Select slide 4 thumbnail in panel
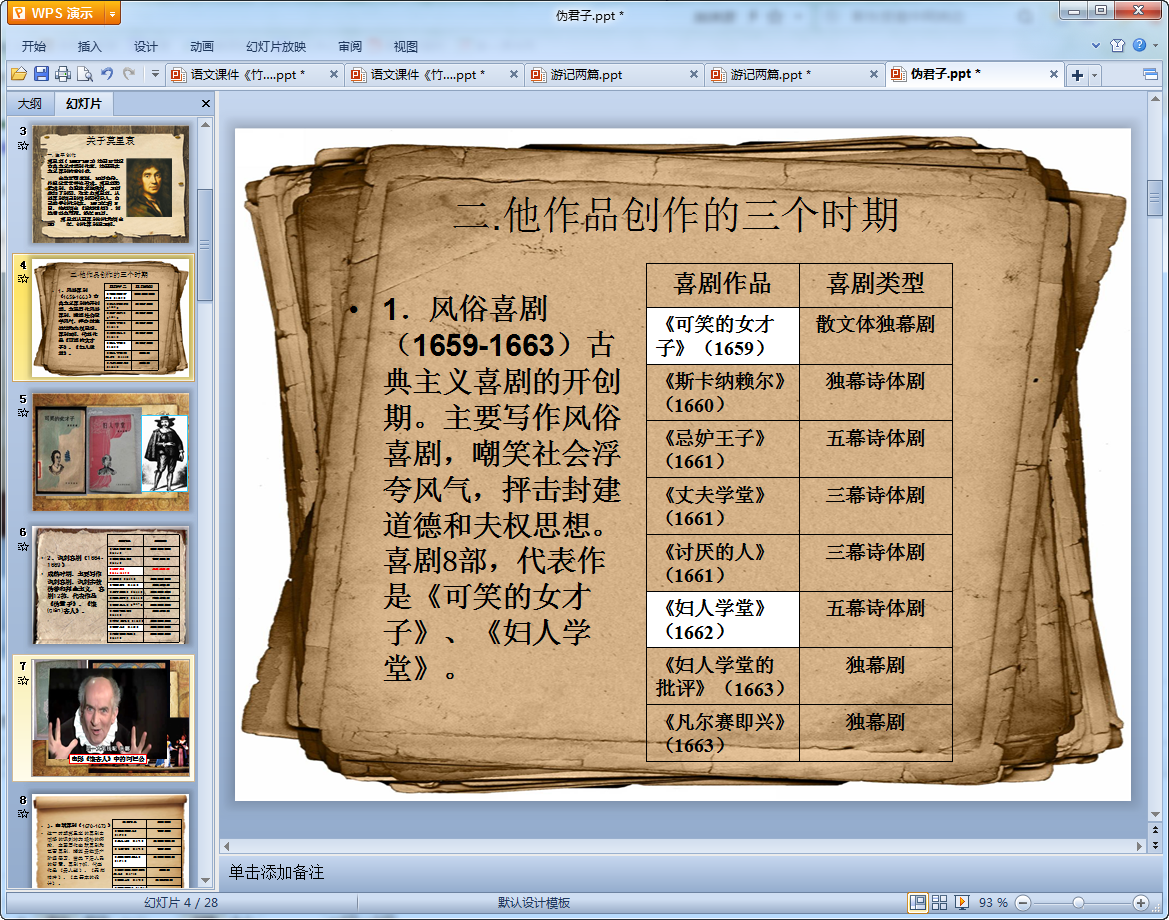Viewport: 1169px width, 920px height. pyautogui.click(x=110, y=318)
